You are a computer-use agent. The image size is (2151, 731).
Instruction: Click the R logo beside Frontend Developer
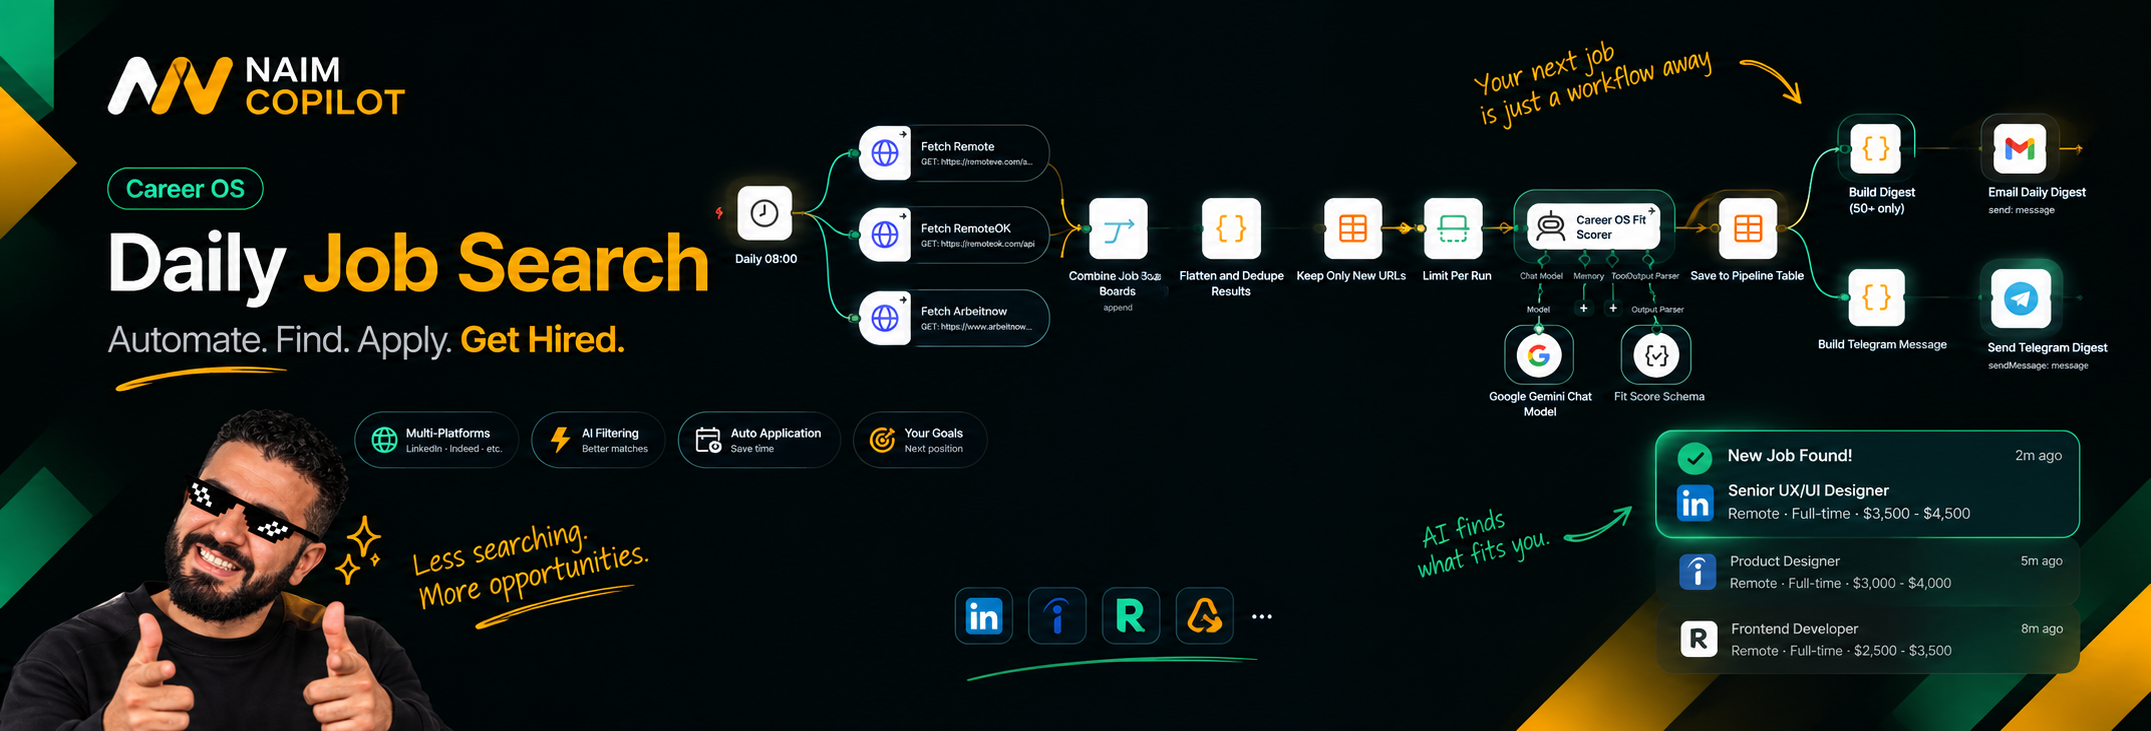pos(1698,638)
